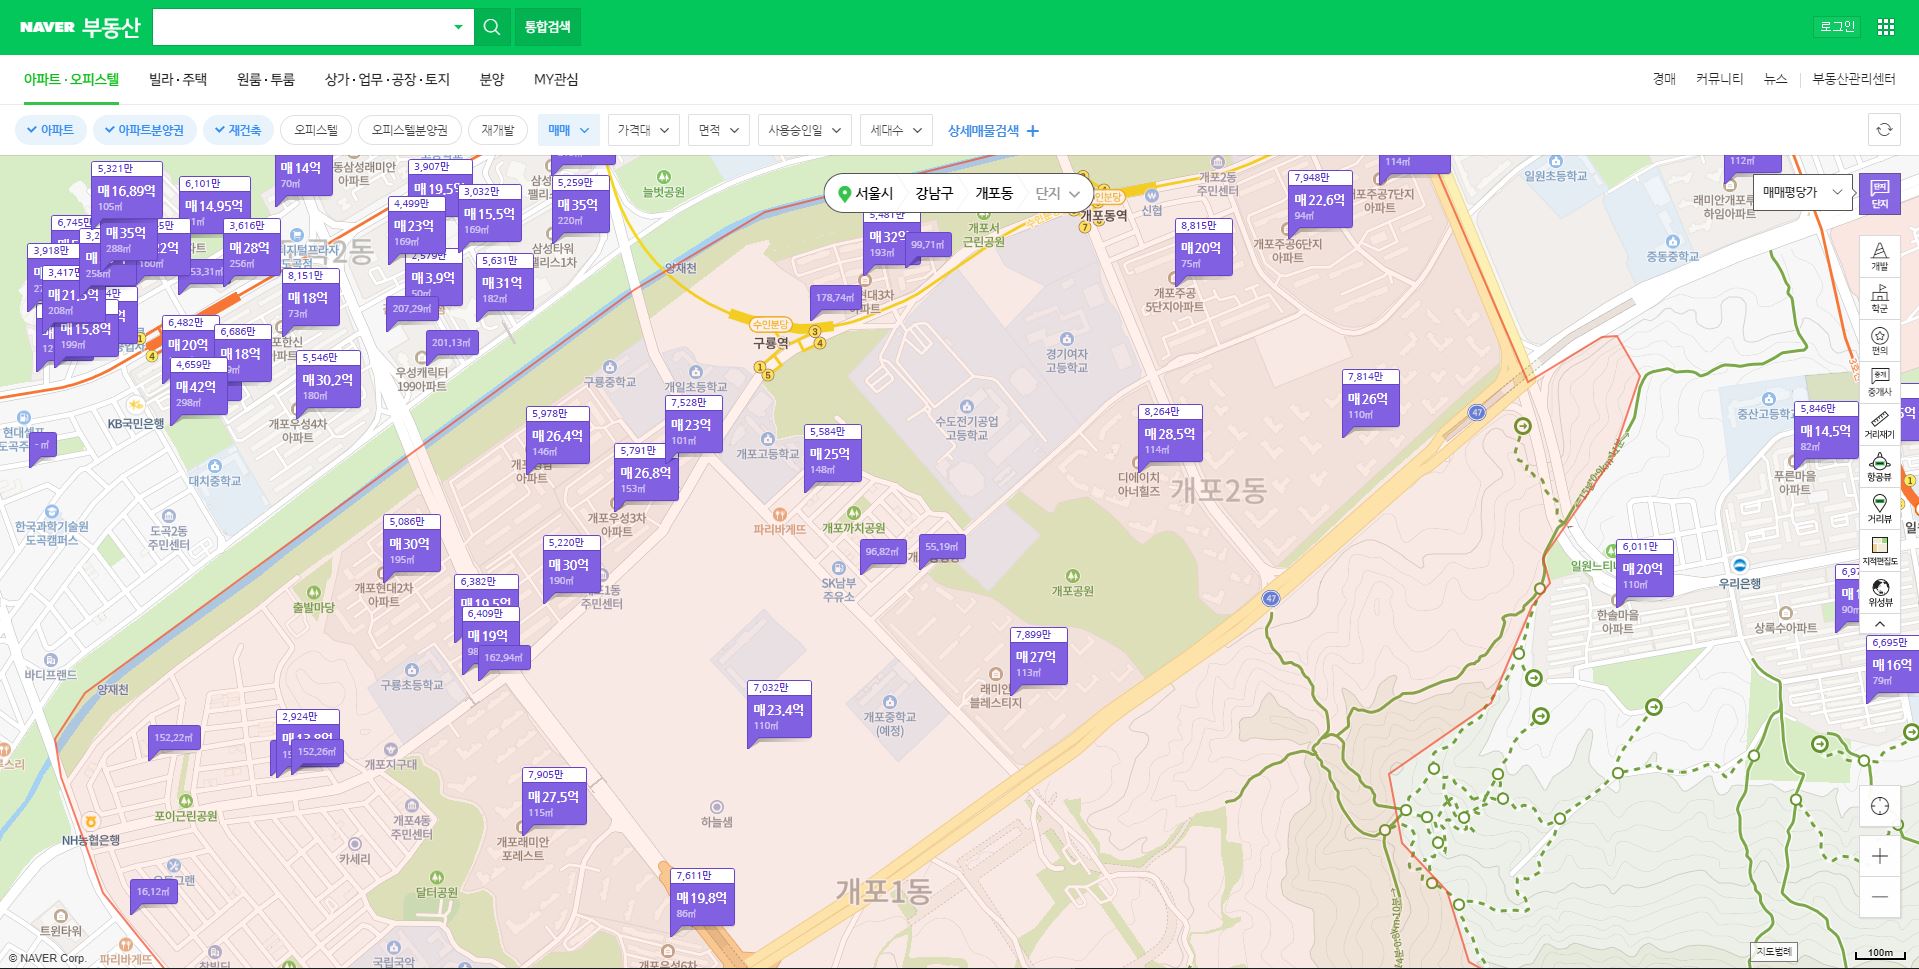Viewport: 1919px width, 969px height.
Task: Switch to 항공뷰 aerial view
Action: click(x=1880, y=467)
